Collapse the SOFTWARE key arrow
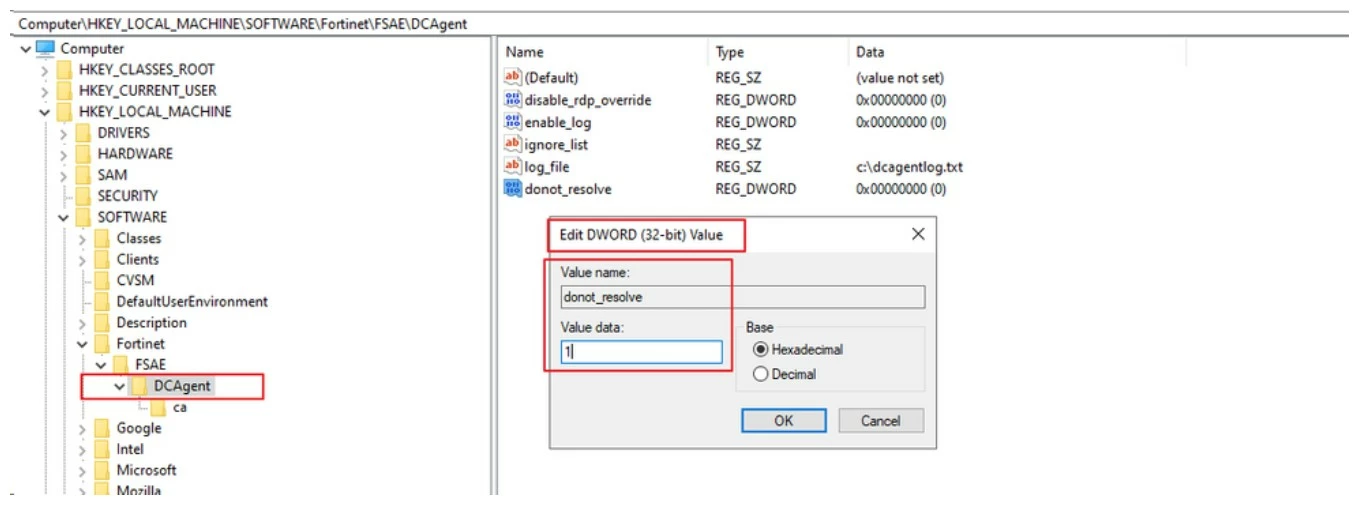 coord(63,217)
